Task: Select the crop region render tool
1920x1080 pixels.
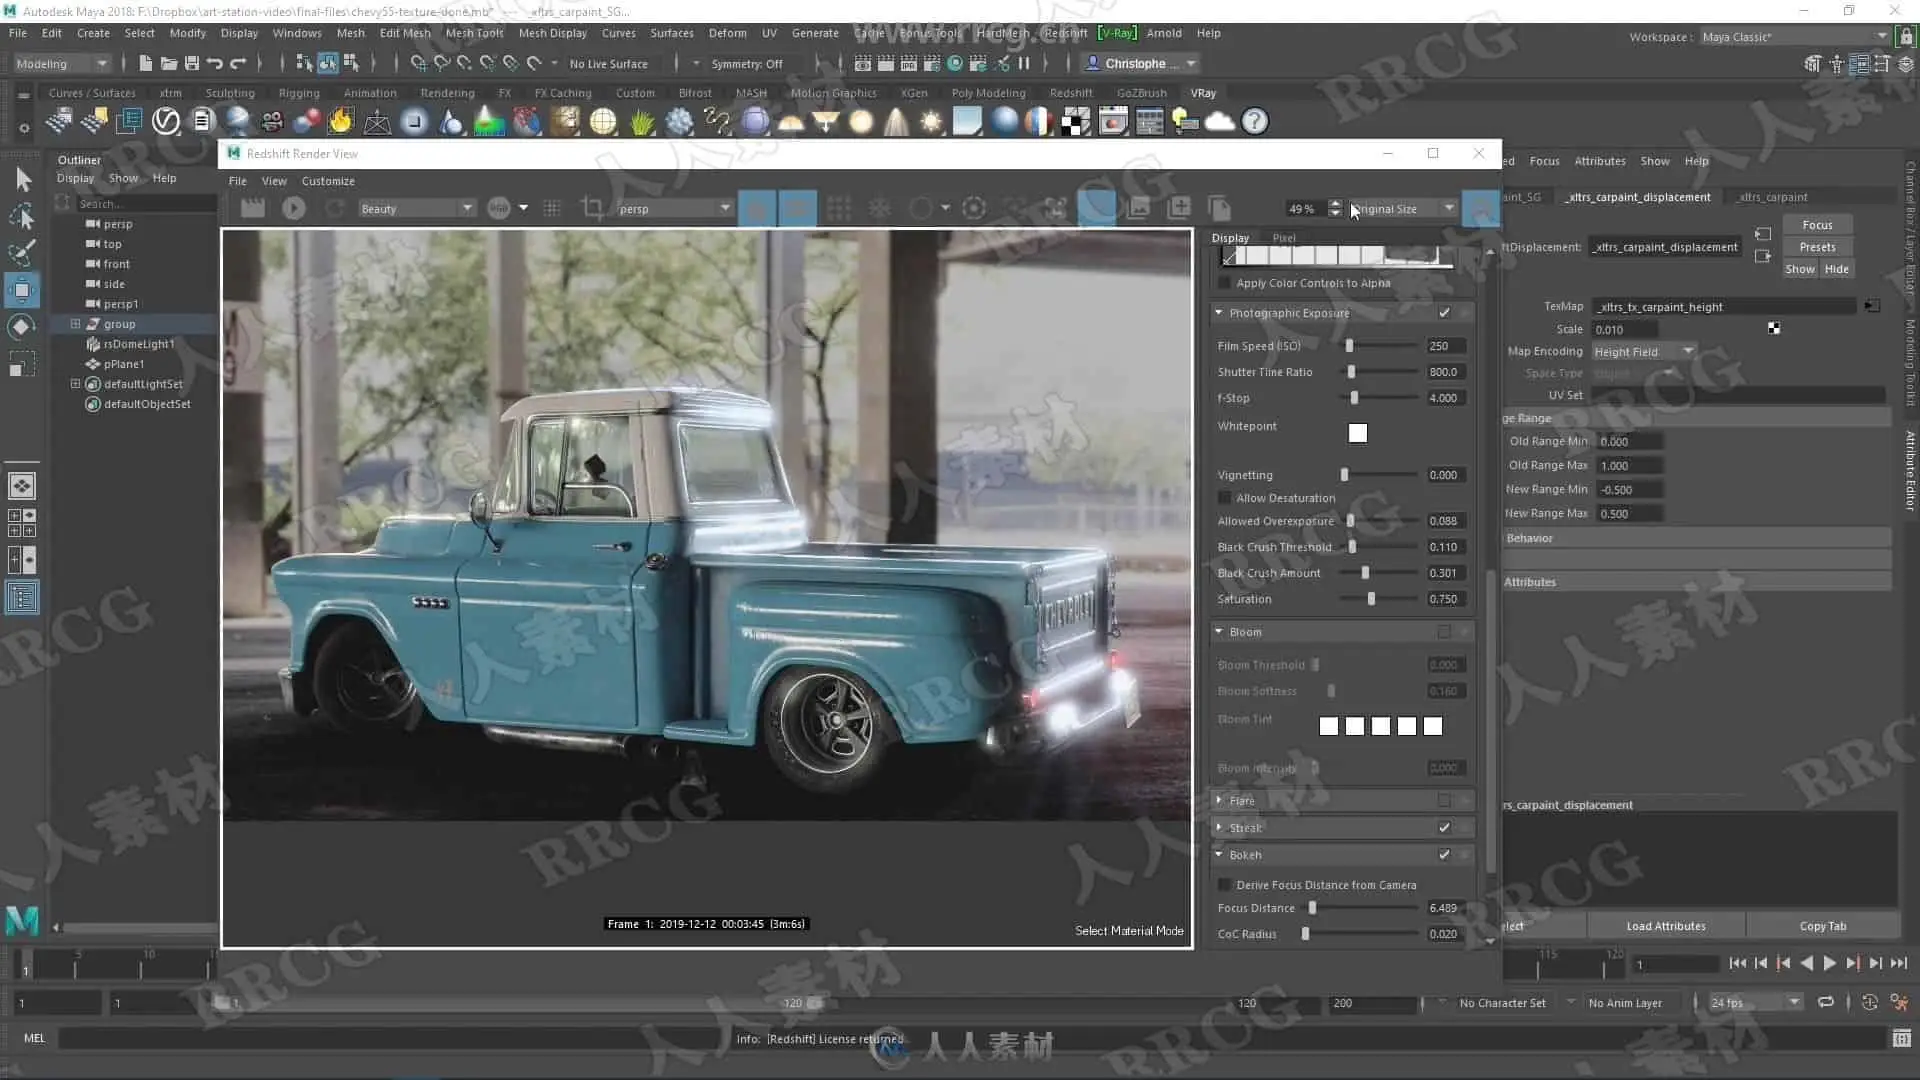Action: 592,208
